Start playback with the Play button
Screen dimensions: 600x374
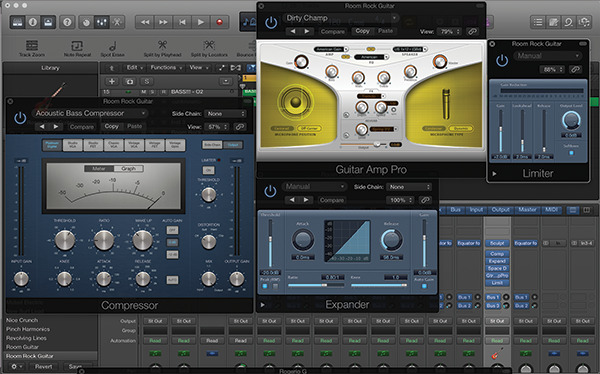click(201, 22)
